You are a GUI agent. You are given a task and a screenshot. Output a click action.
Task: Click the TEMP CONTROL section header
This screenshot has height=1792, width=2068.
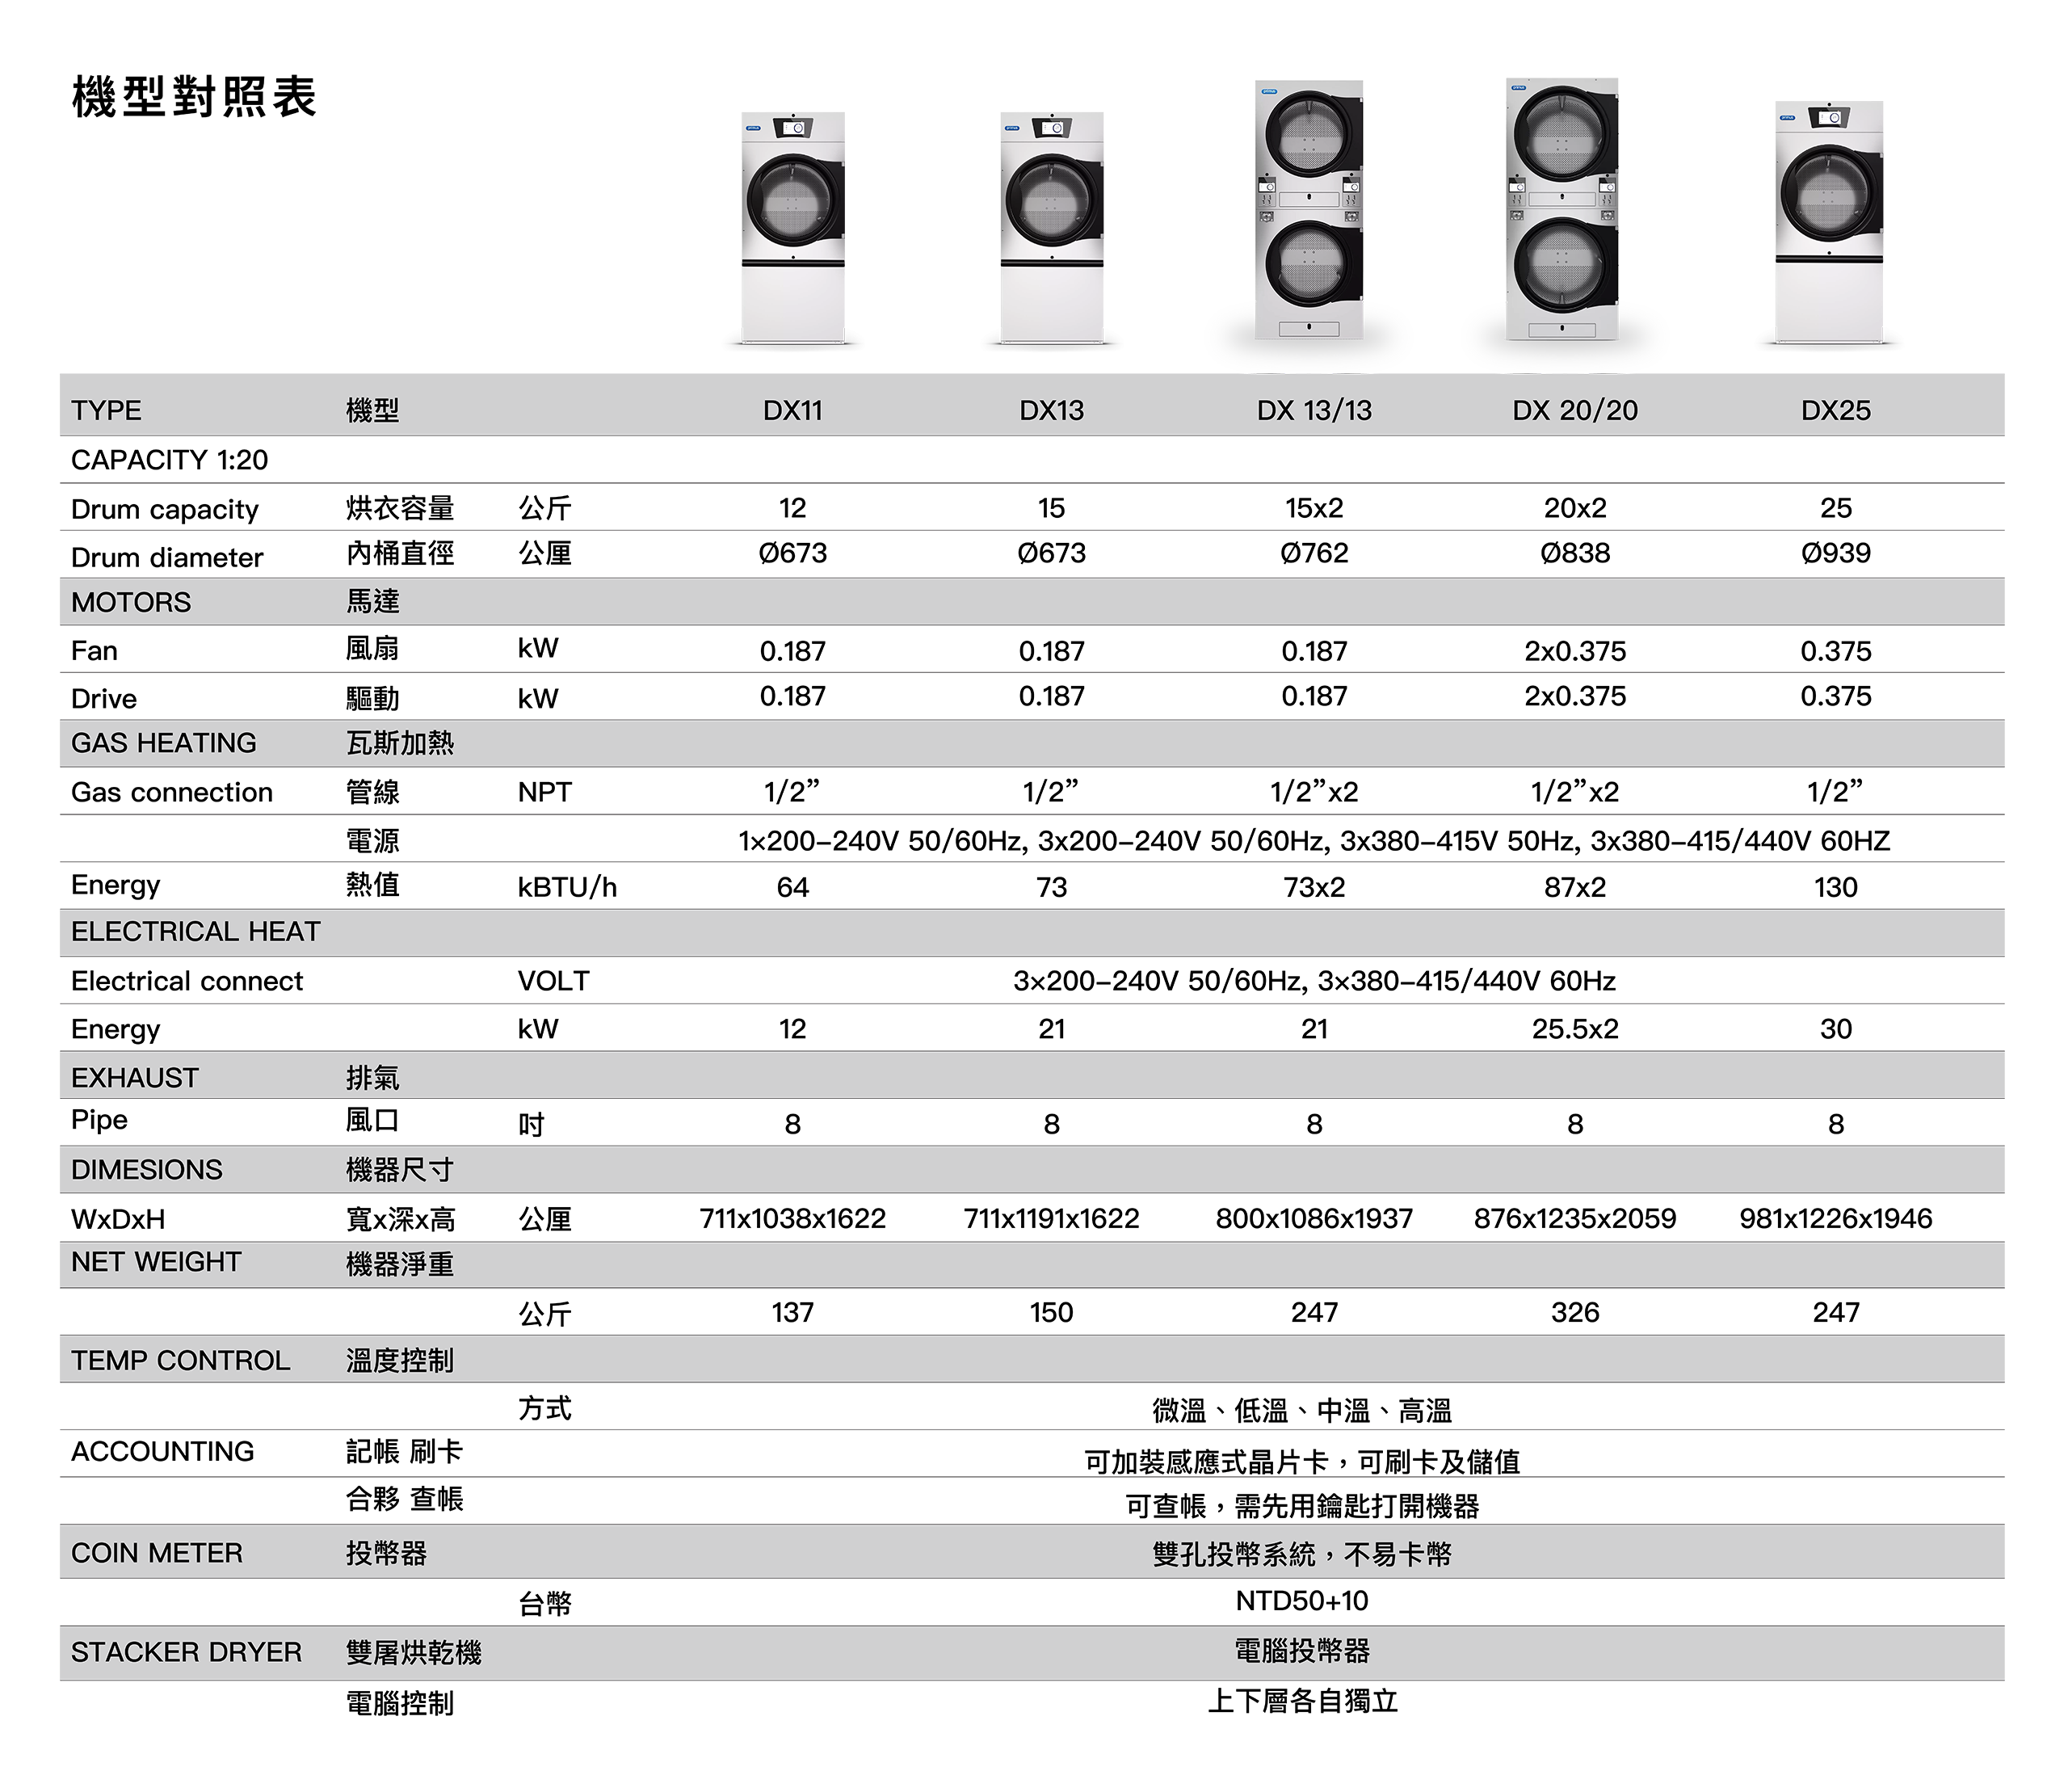click(181, 1360)
